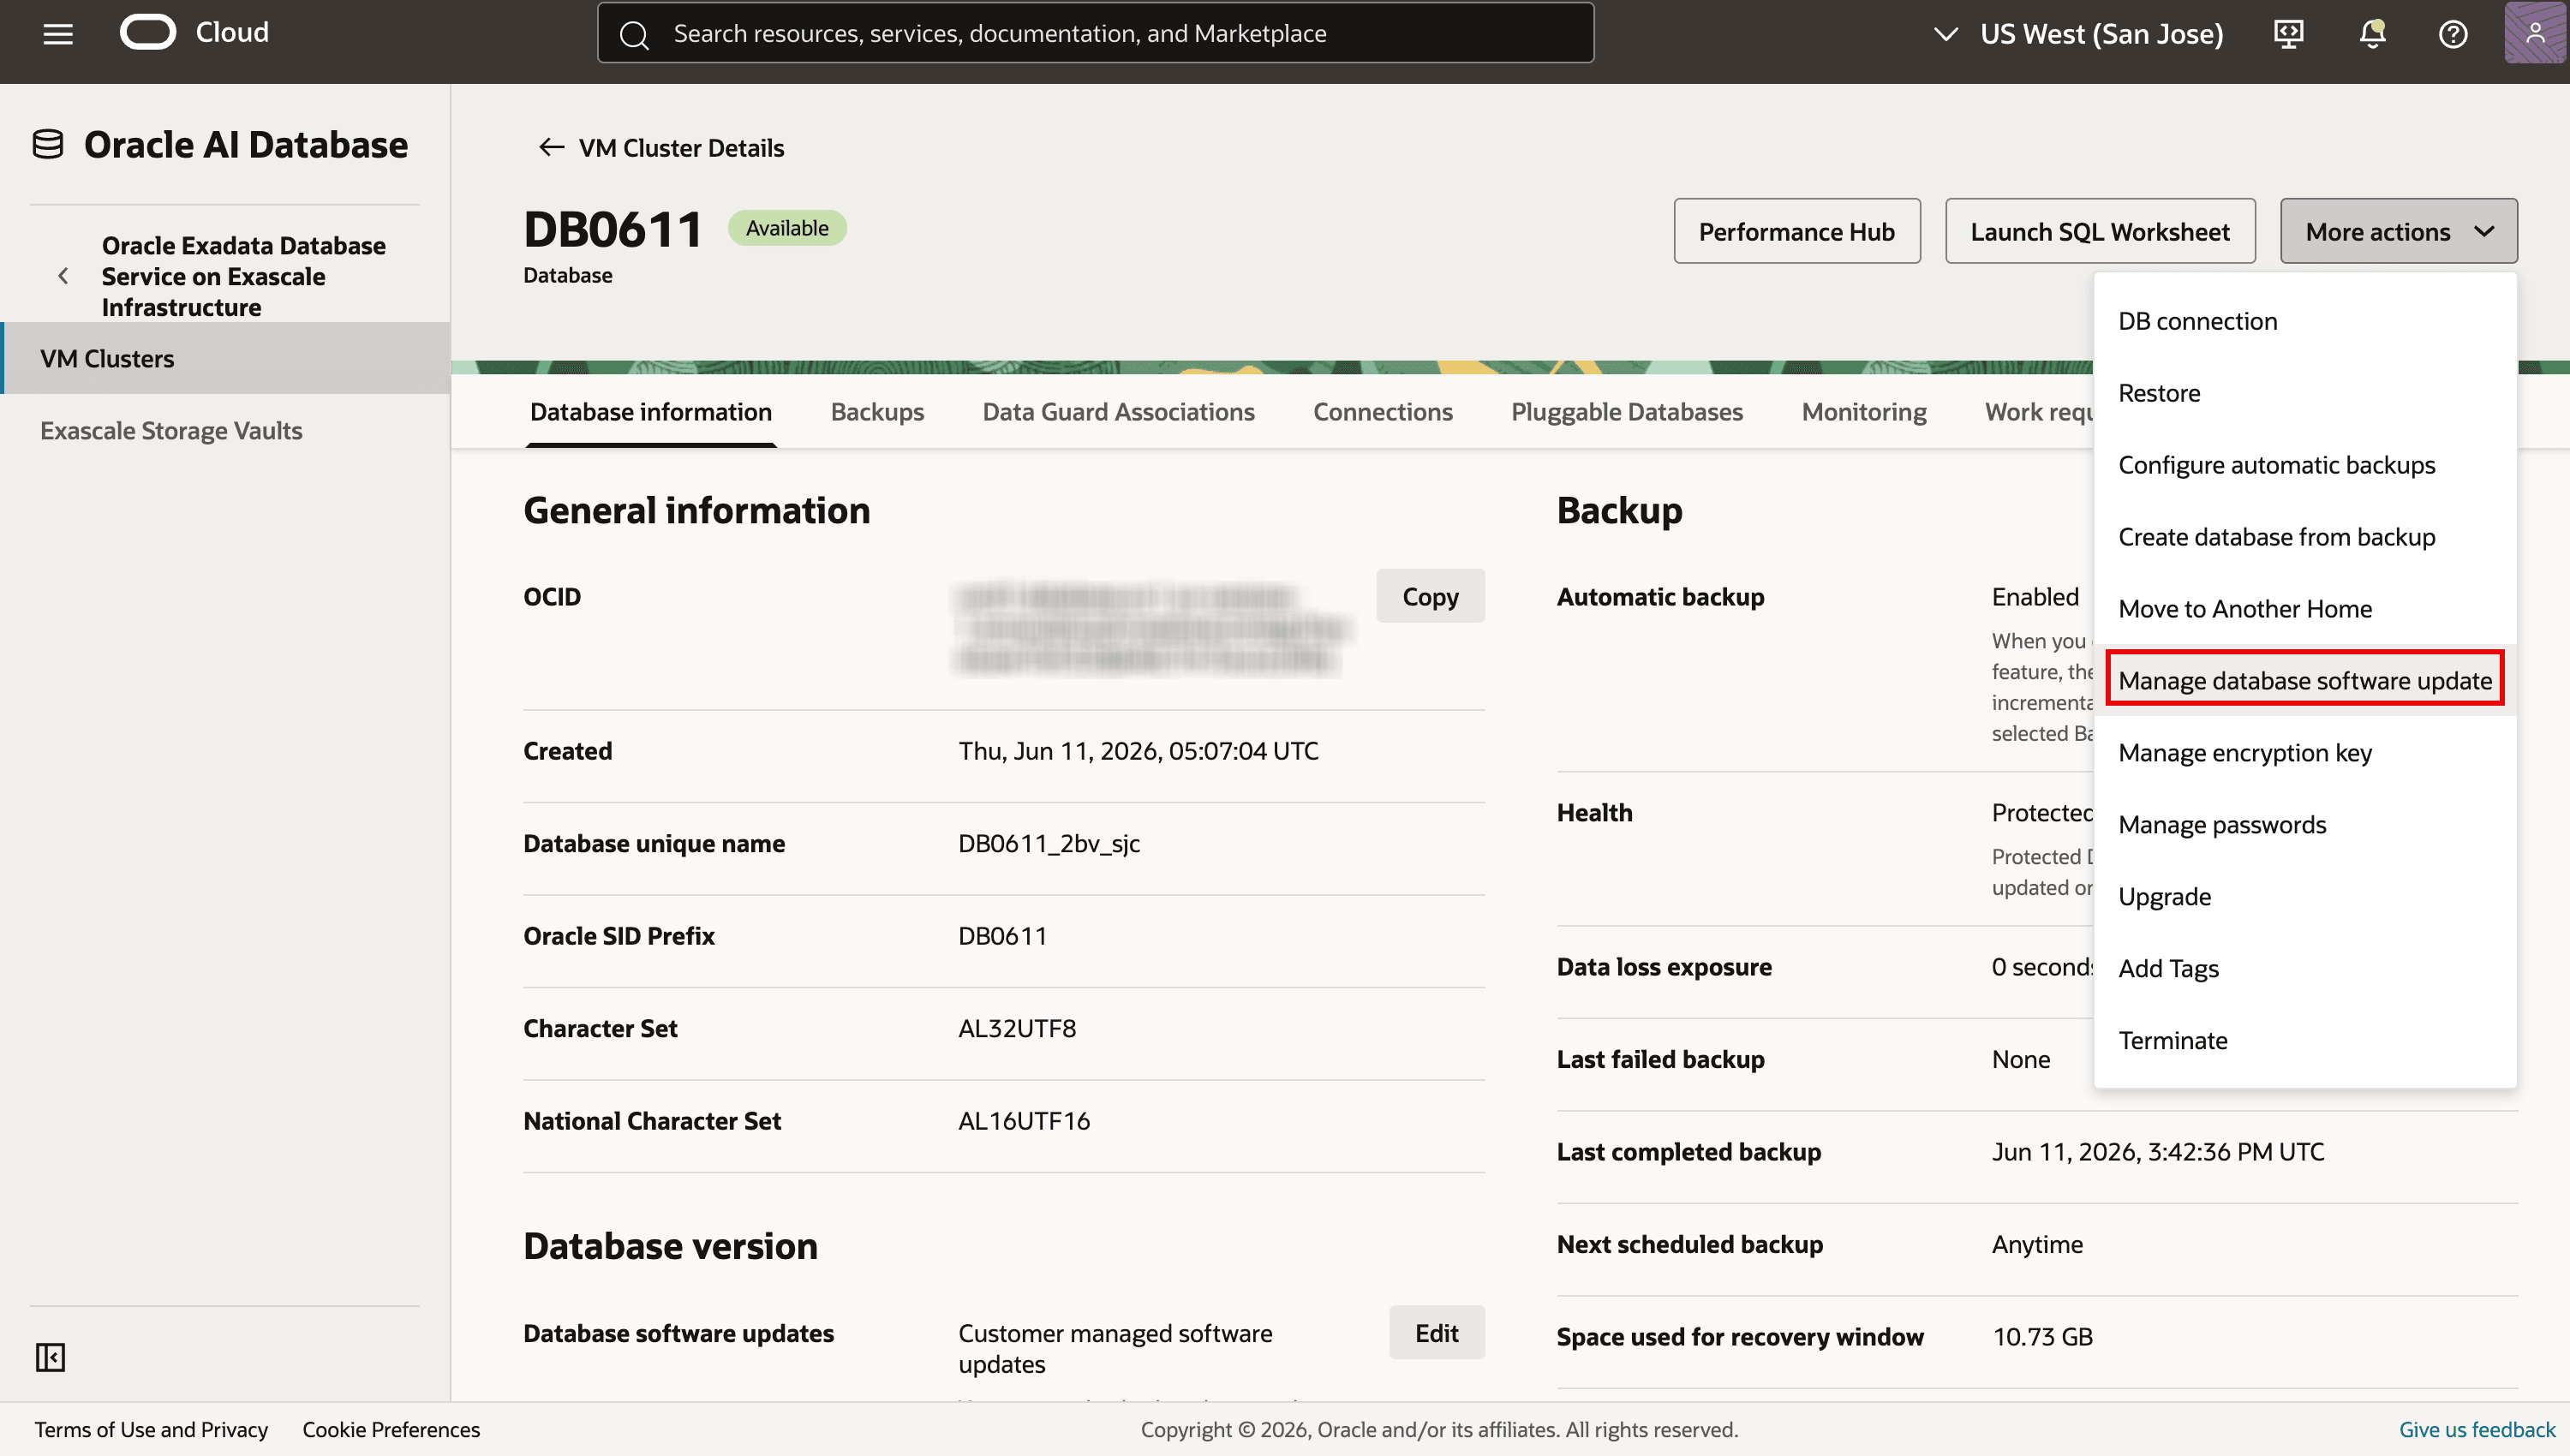Screen dimensions: 2570x1456
Task: Choose Terminate from More actions
Action: pyautogui.click(x=2305, y=1040)
